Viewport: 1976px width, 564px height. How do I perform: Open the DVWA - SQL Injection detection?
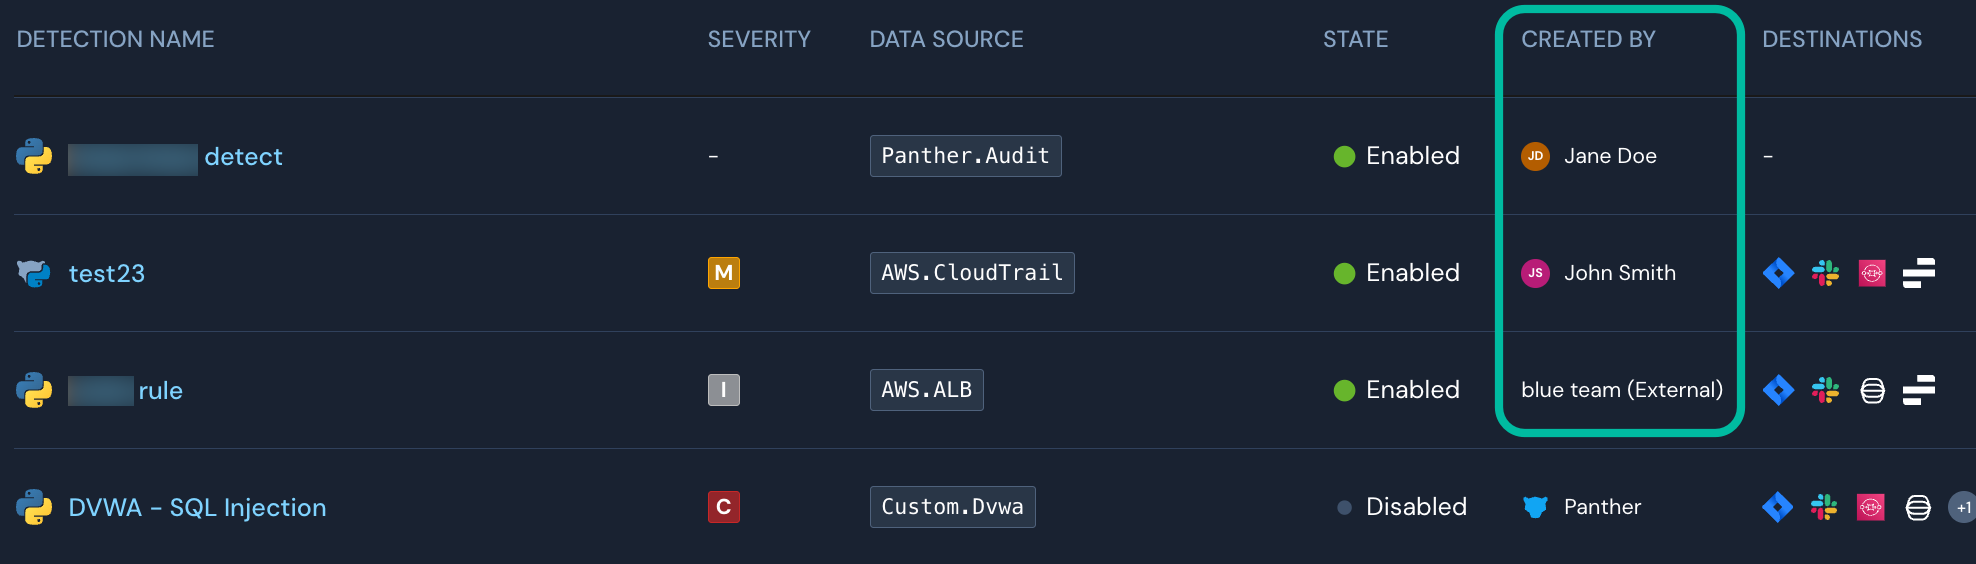coord(197,507)
